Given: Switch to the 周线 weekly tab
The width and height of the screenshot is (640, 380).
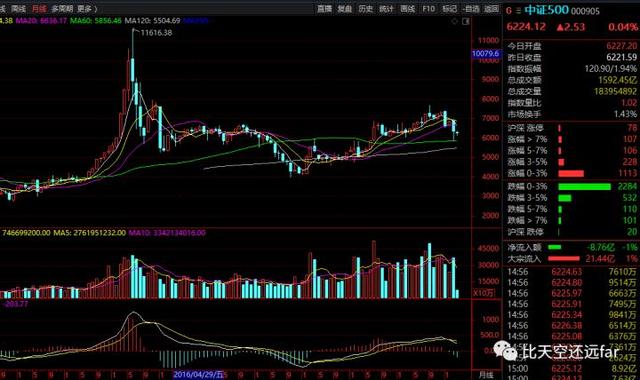Looking at the screenshot, I should pyautogui.click(x=18, y=9).
